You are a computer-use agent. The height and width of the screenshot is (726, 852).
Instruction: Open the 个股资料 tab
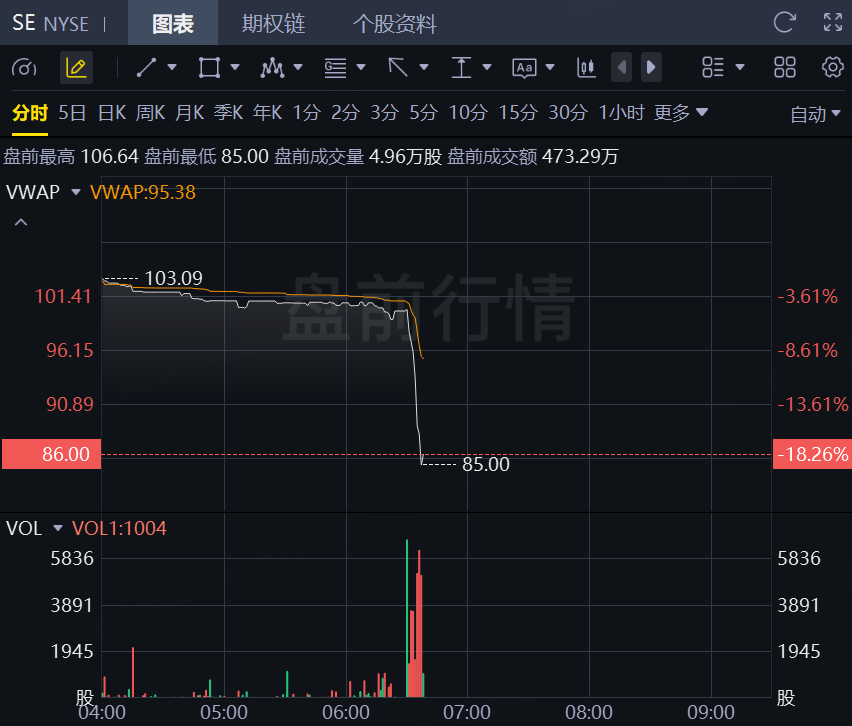coord(394,23)
